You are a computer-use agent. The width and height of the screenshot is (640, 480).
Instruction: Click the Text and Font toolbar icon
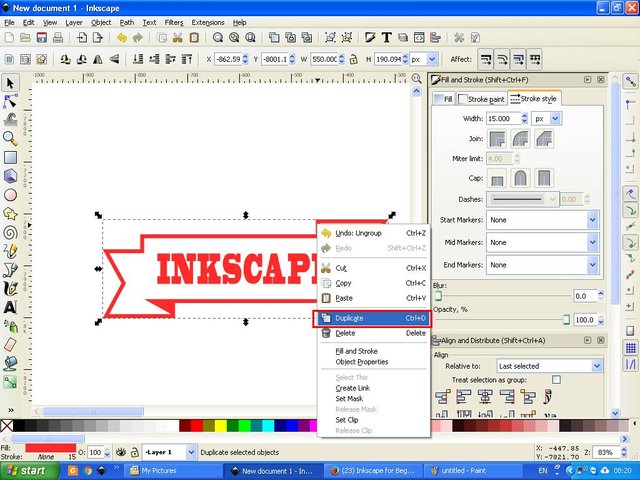(387, 38)
